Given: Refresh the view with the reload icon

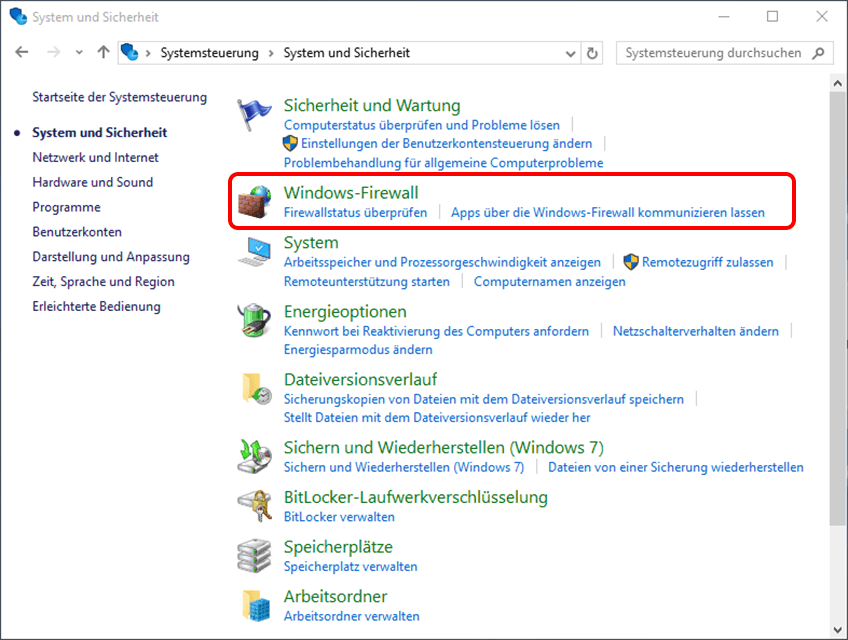Looking at the screenshot, I should (592, 53).
